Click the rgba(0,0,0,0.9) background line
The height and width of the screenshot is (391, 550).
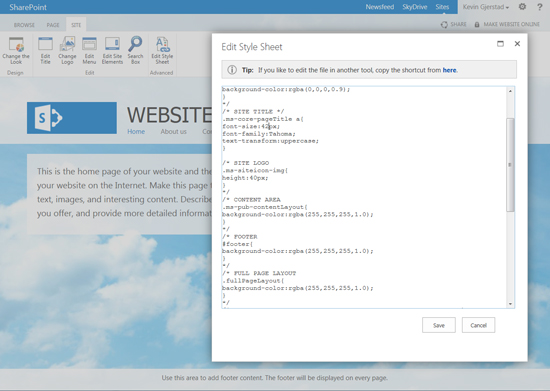(x=286, y=89)
